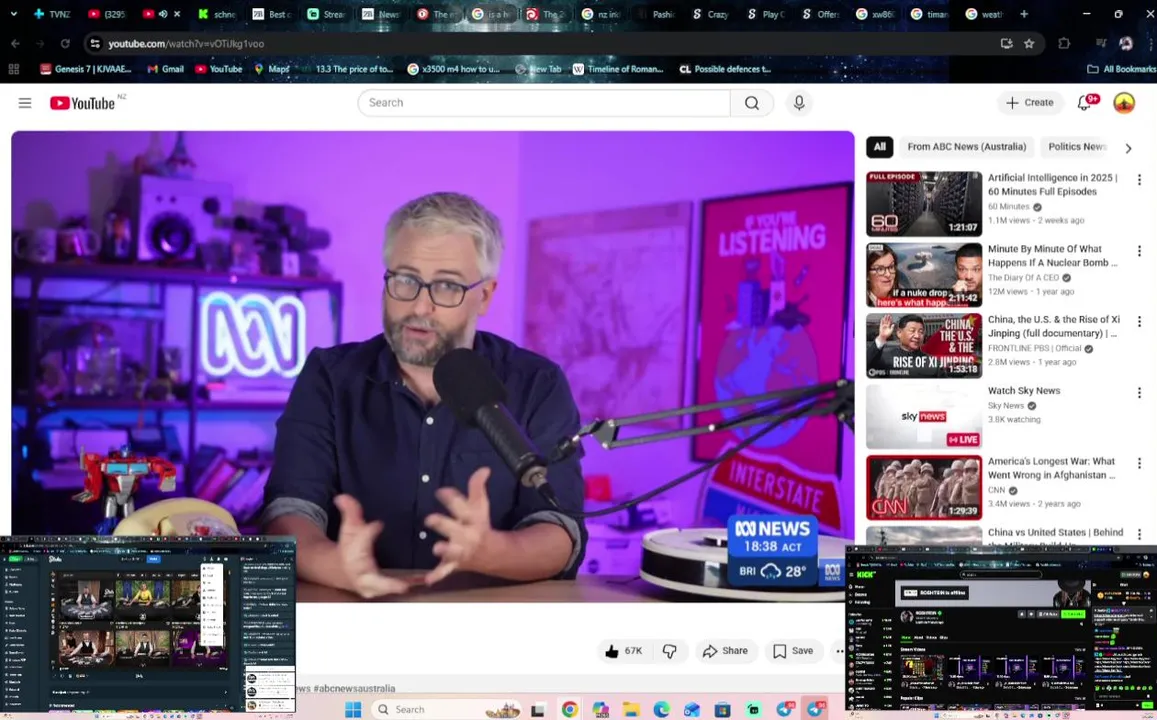
Task: Open options menu for Nuclear Bomb video
Action: tap(1139, 251)
